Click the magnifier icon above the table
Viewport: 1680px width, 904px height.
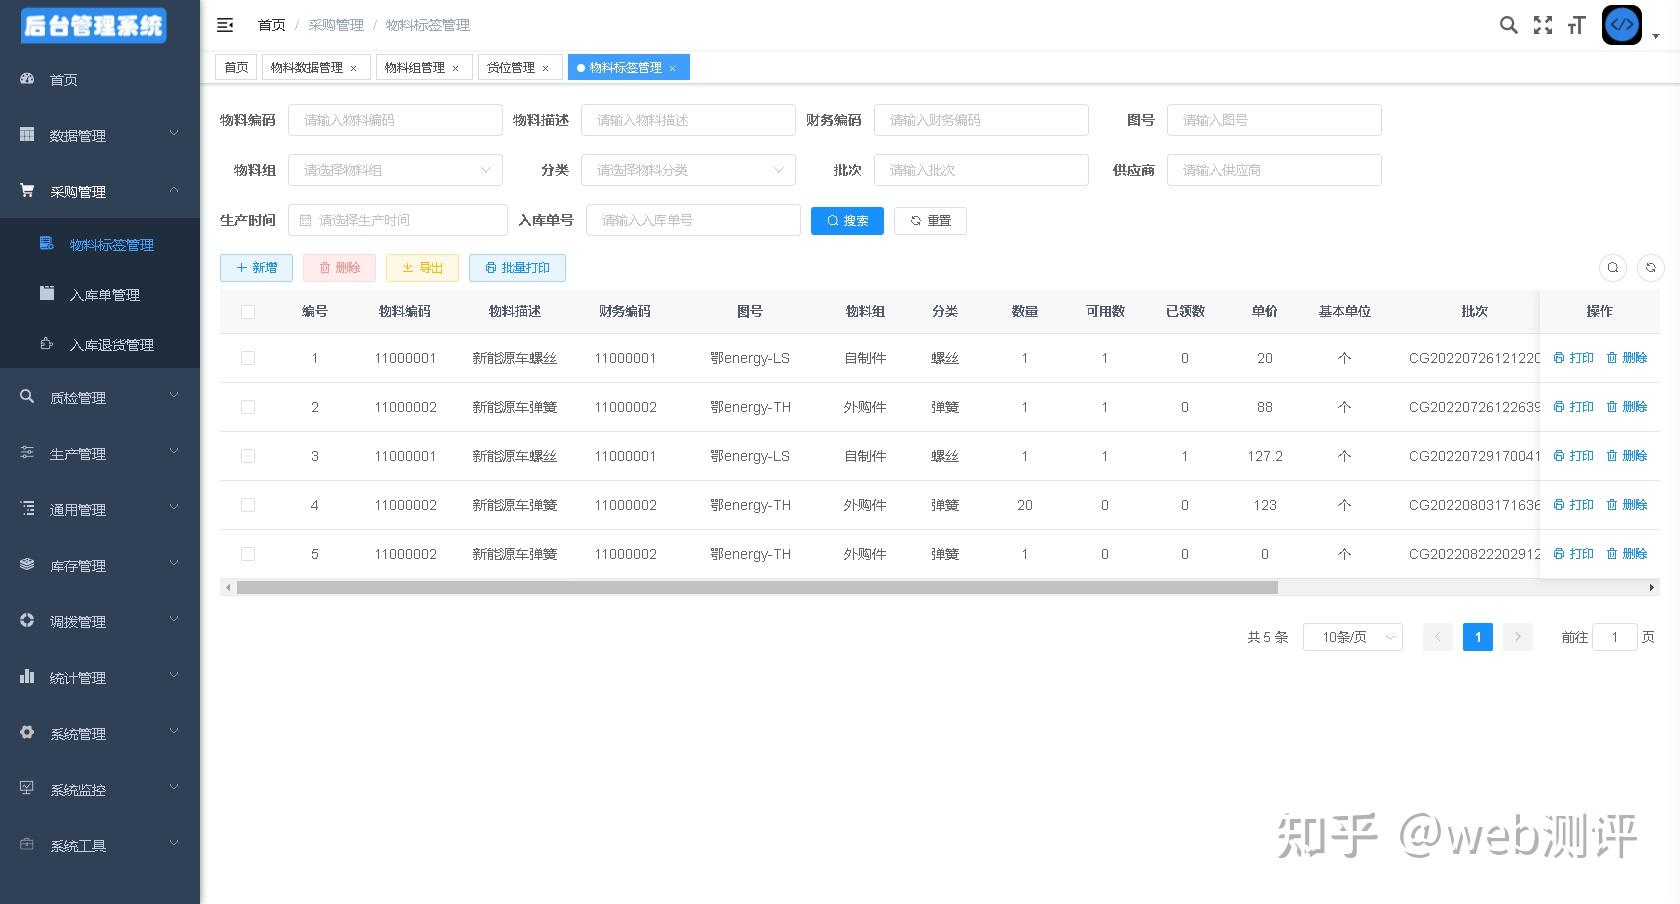1612,268
